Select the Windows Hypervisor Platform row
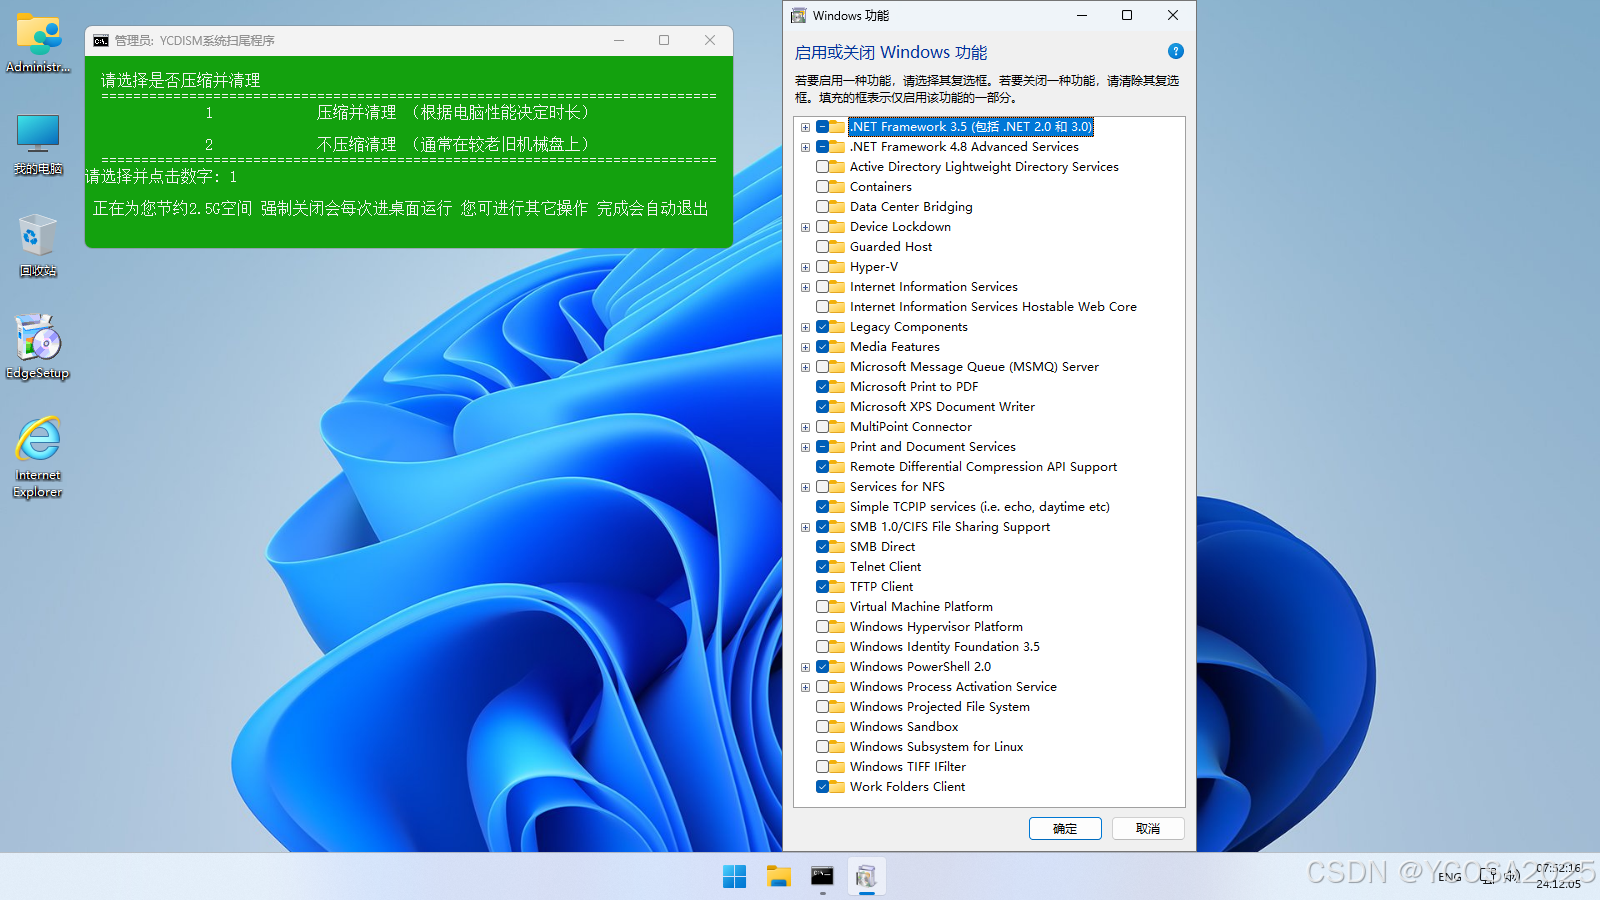Screen dimensions: 1600x900 936,627
